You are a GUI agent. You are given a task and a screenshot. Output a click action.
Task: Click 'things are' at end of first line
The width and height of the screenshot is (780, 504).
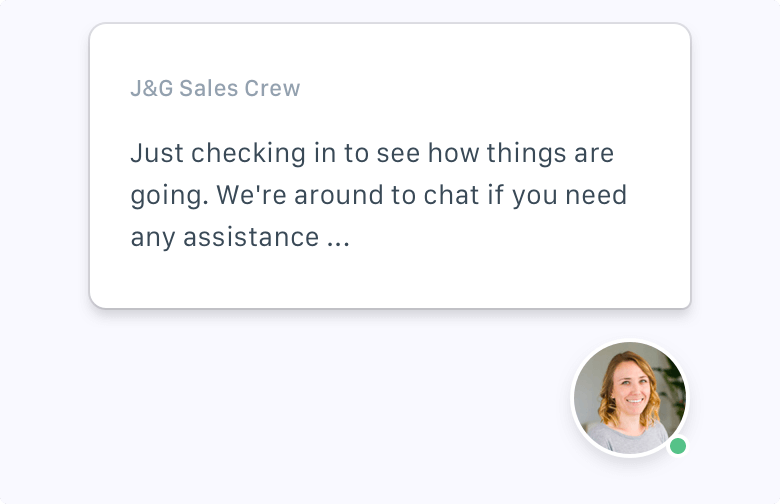(x=550, y=153)
